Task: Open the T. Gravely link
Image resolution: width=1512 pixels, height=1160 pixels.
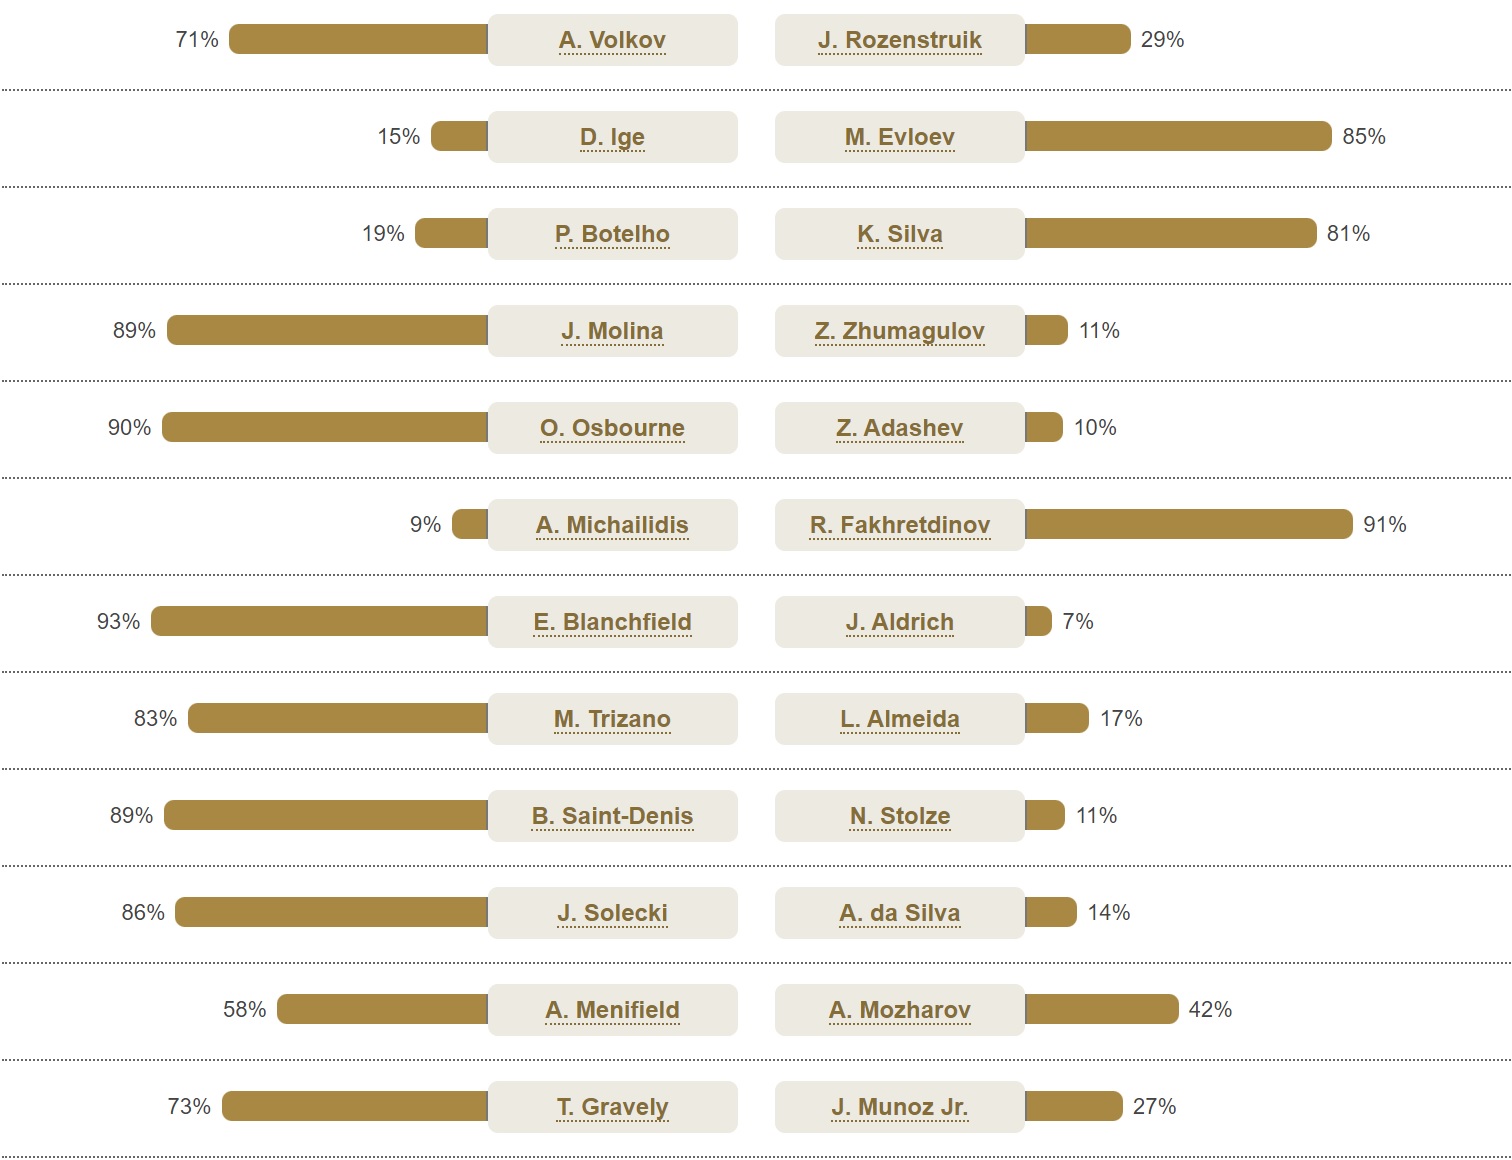Action: (612, 1107)
